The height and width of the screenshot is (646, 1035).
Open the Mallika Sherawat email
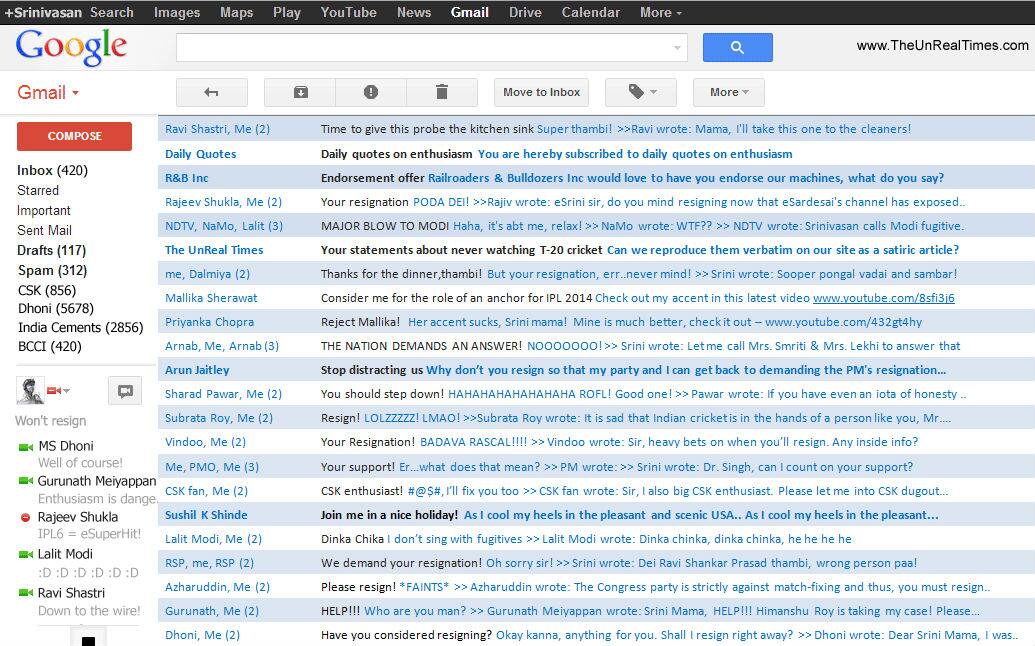[596, 298]
